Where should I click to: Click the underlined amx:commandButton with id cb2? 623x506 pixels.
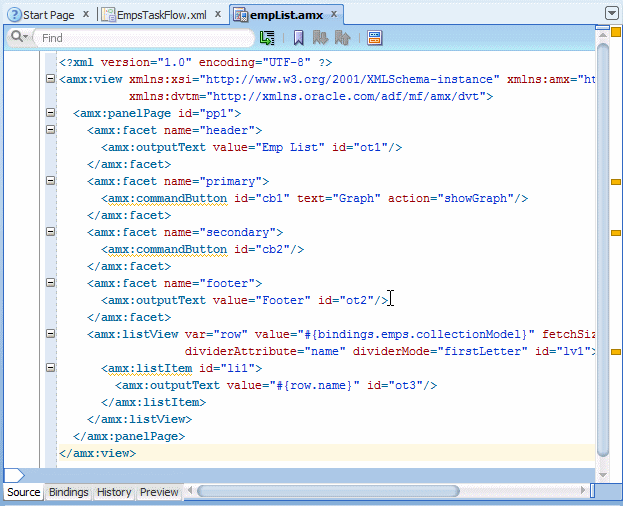click(167, 249)
